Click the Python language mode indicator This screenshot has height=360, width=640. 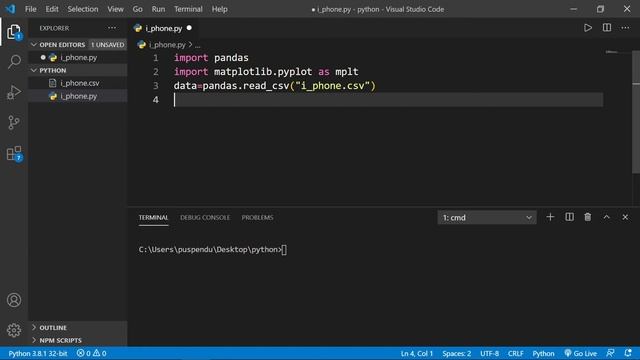(x=543, y=353)
